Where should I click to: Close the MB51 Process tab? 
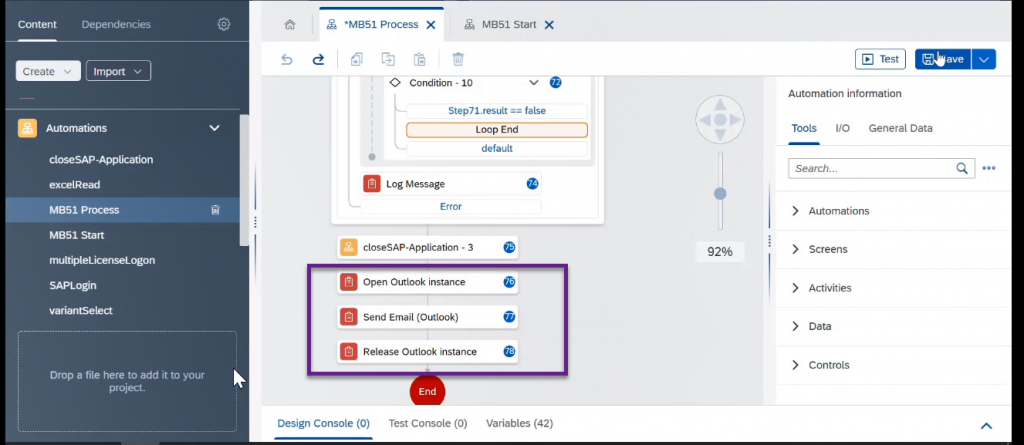[x=431, y=25]
